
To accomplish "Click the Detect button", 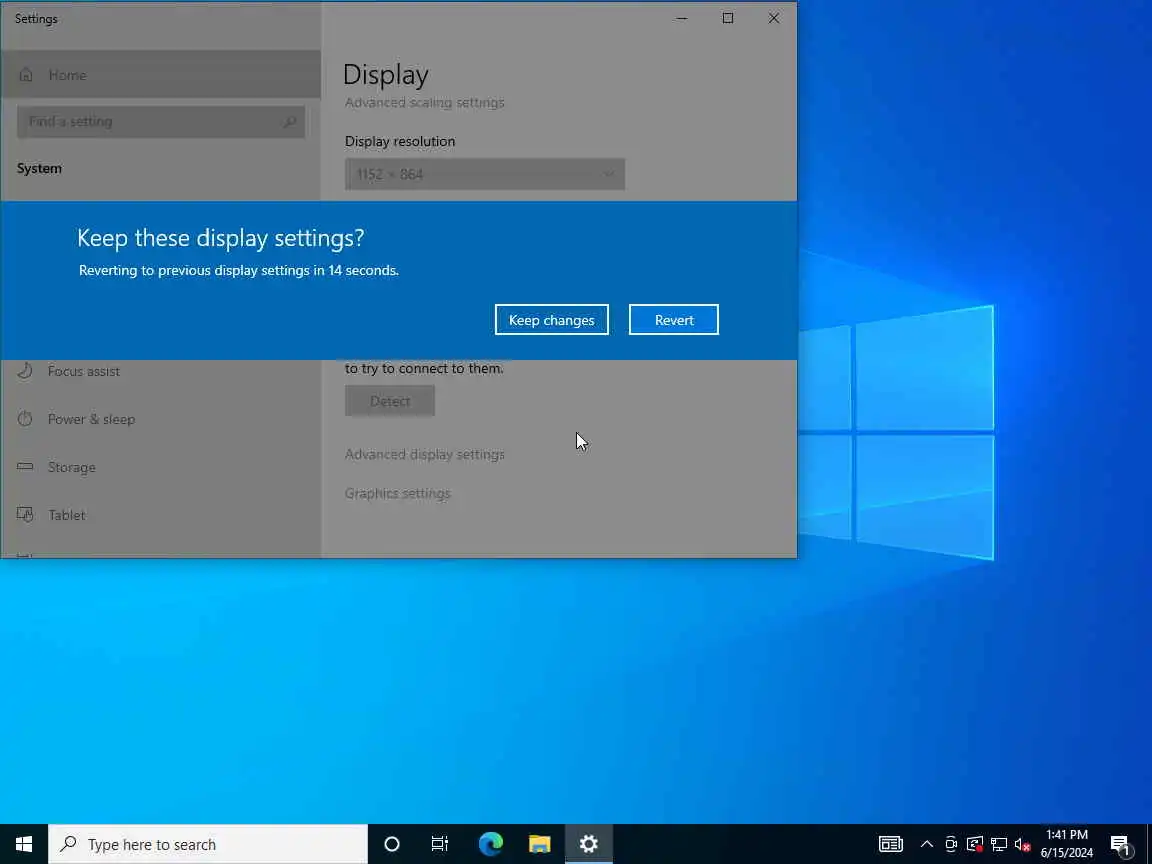I will coord(389,401).
